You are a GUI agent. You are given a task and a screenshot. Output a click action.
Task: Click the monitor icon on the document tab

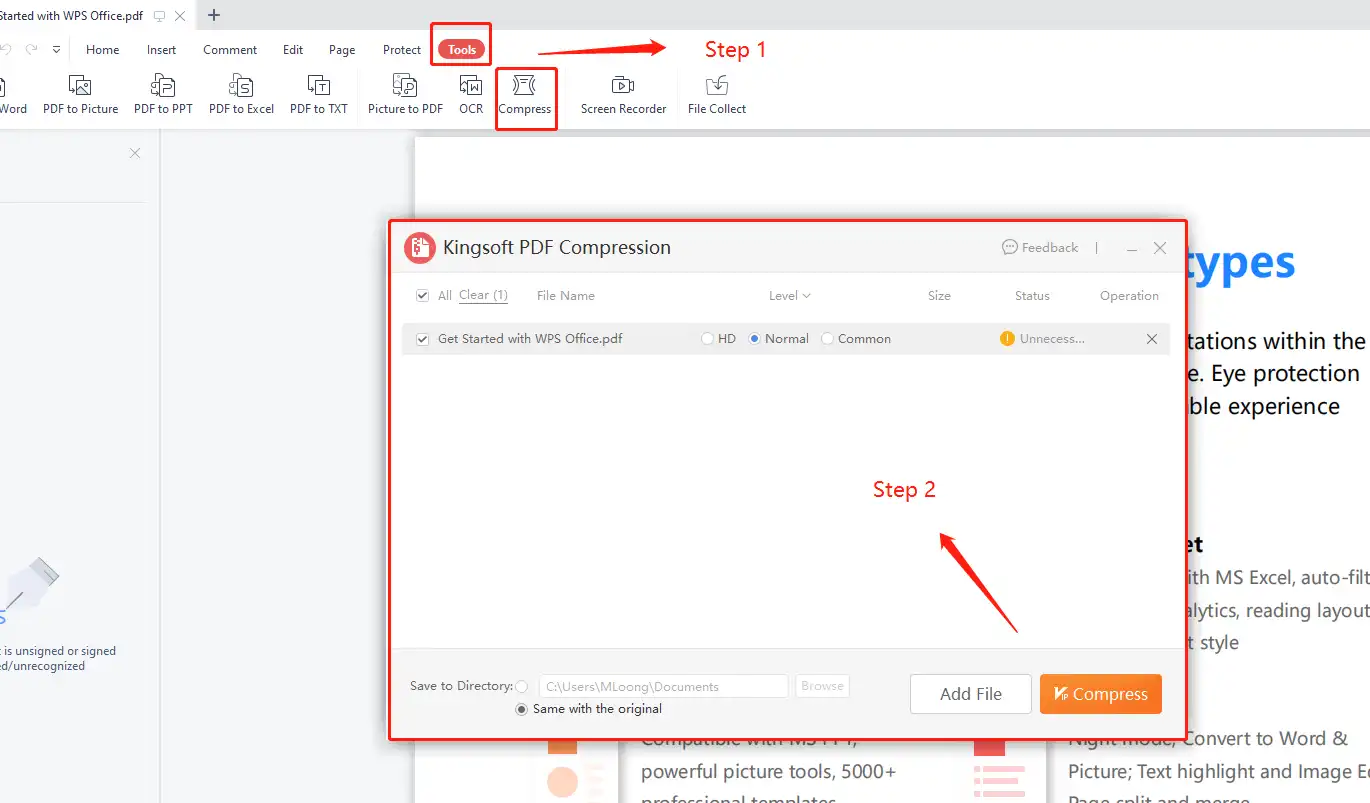159,16
